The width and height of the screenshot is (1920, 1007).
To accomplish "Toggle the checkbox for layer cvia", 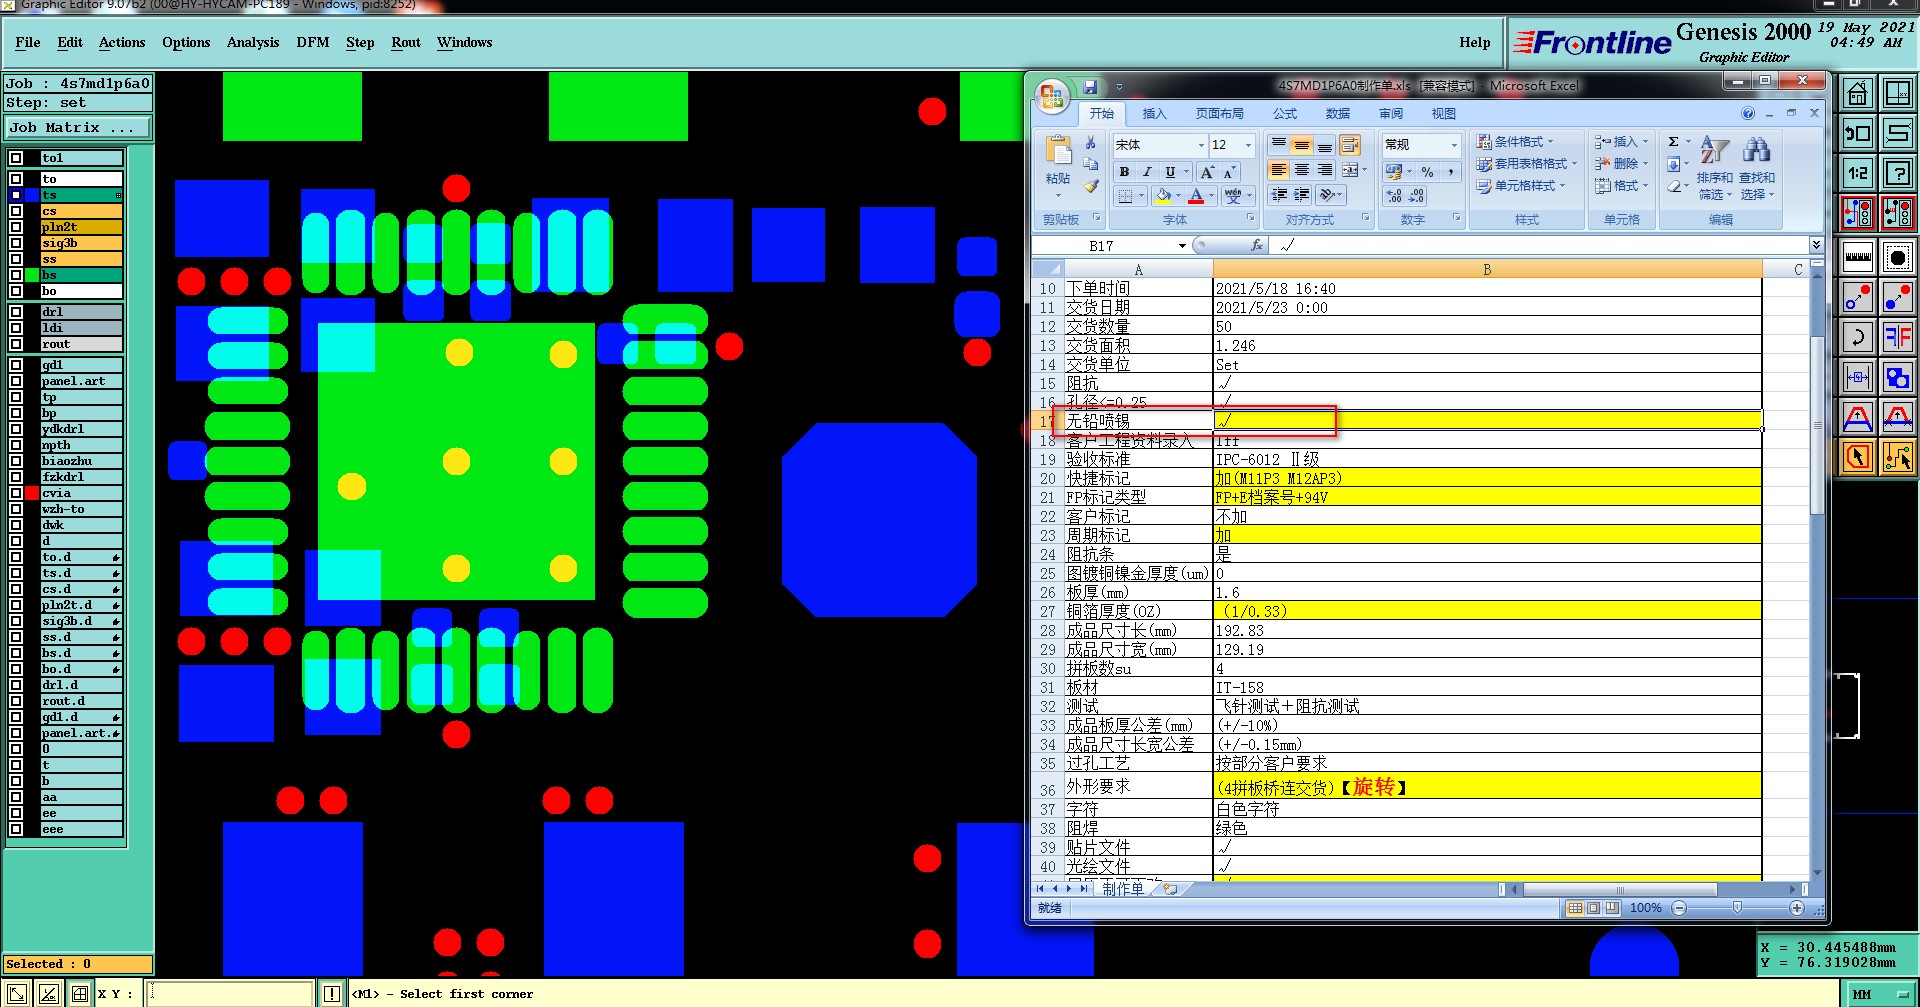I will tap(16, 493).
